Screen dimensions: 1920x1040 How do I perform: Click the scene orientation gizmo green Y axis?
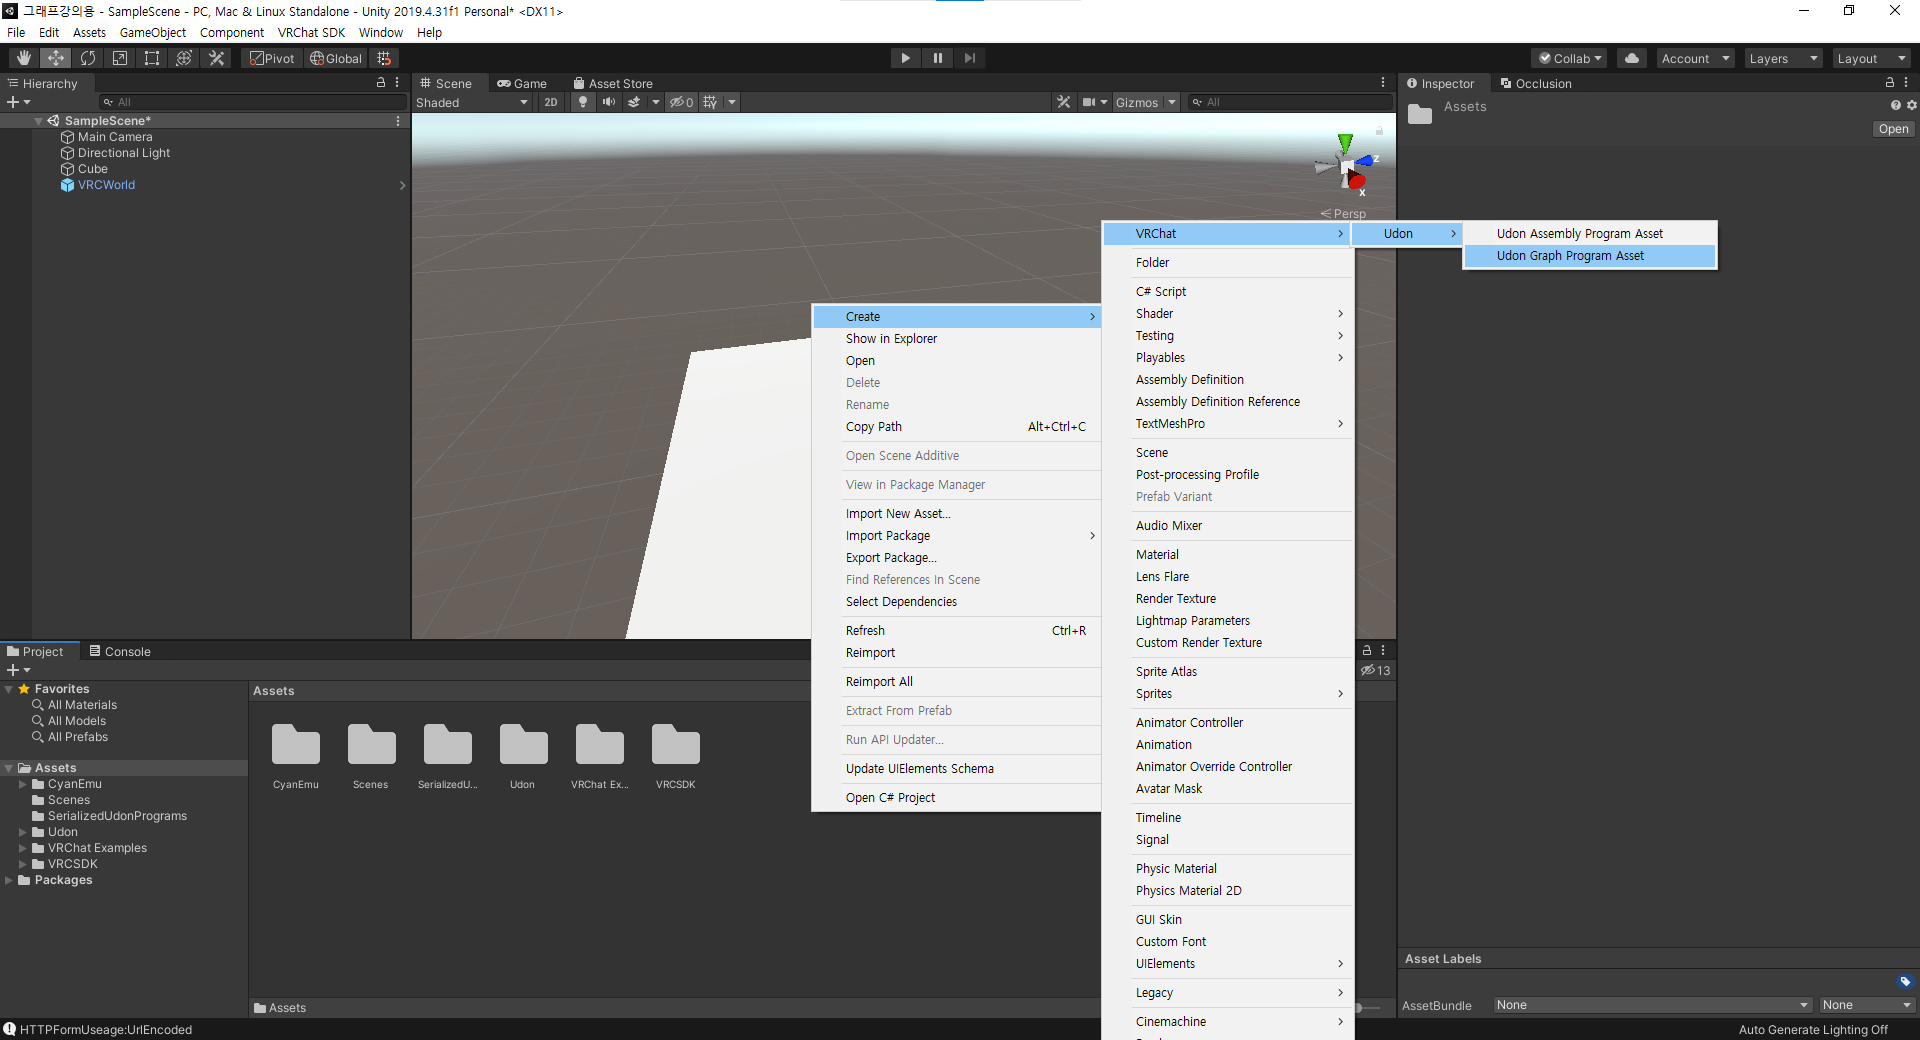[x=1346, y=143]
